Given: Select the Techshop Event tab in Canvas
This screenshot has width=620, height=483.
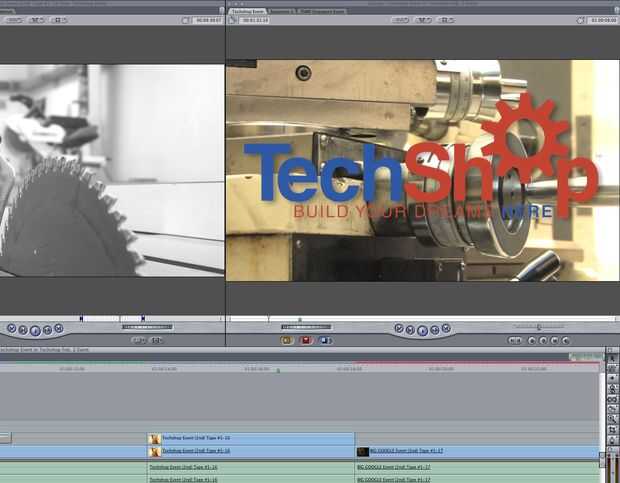Looking at the screenshot, I should click(x=248, y=11).
